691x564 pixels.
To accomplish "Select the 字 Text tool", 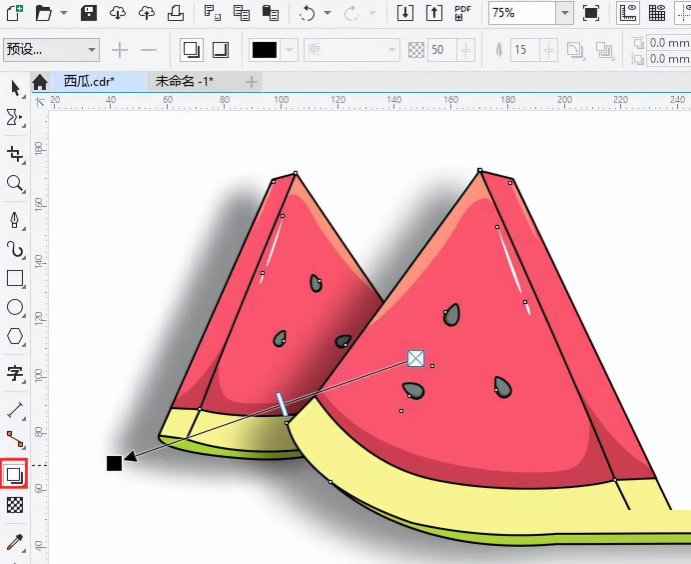I will [15, 373].
